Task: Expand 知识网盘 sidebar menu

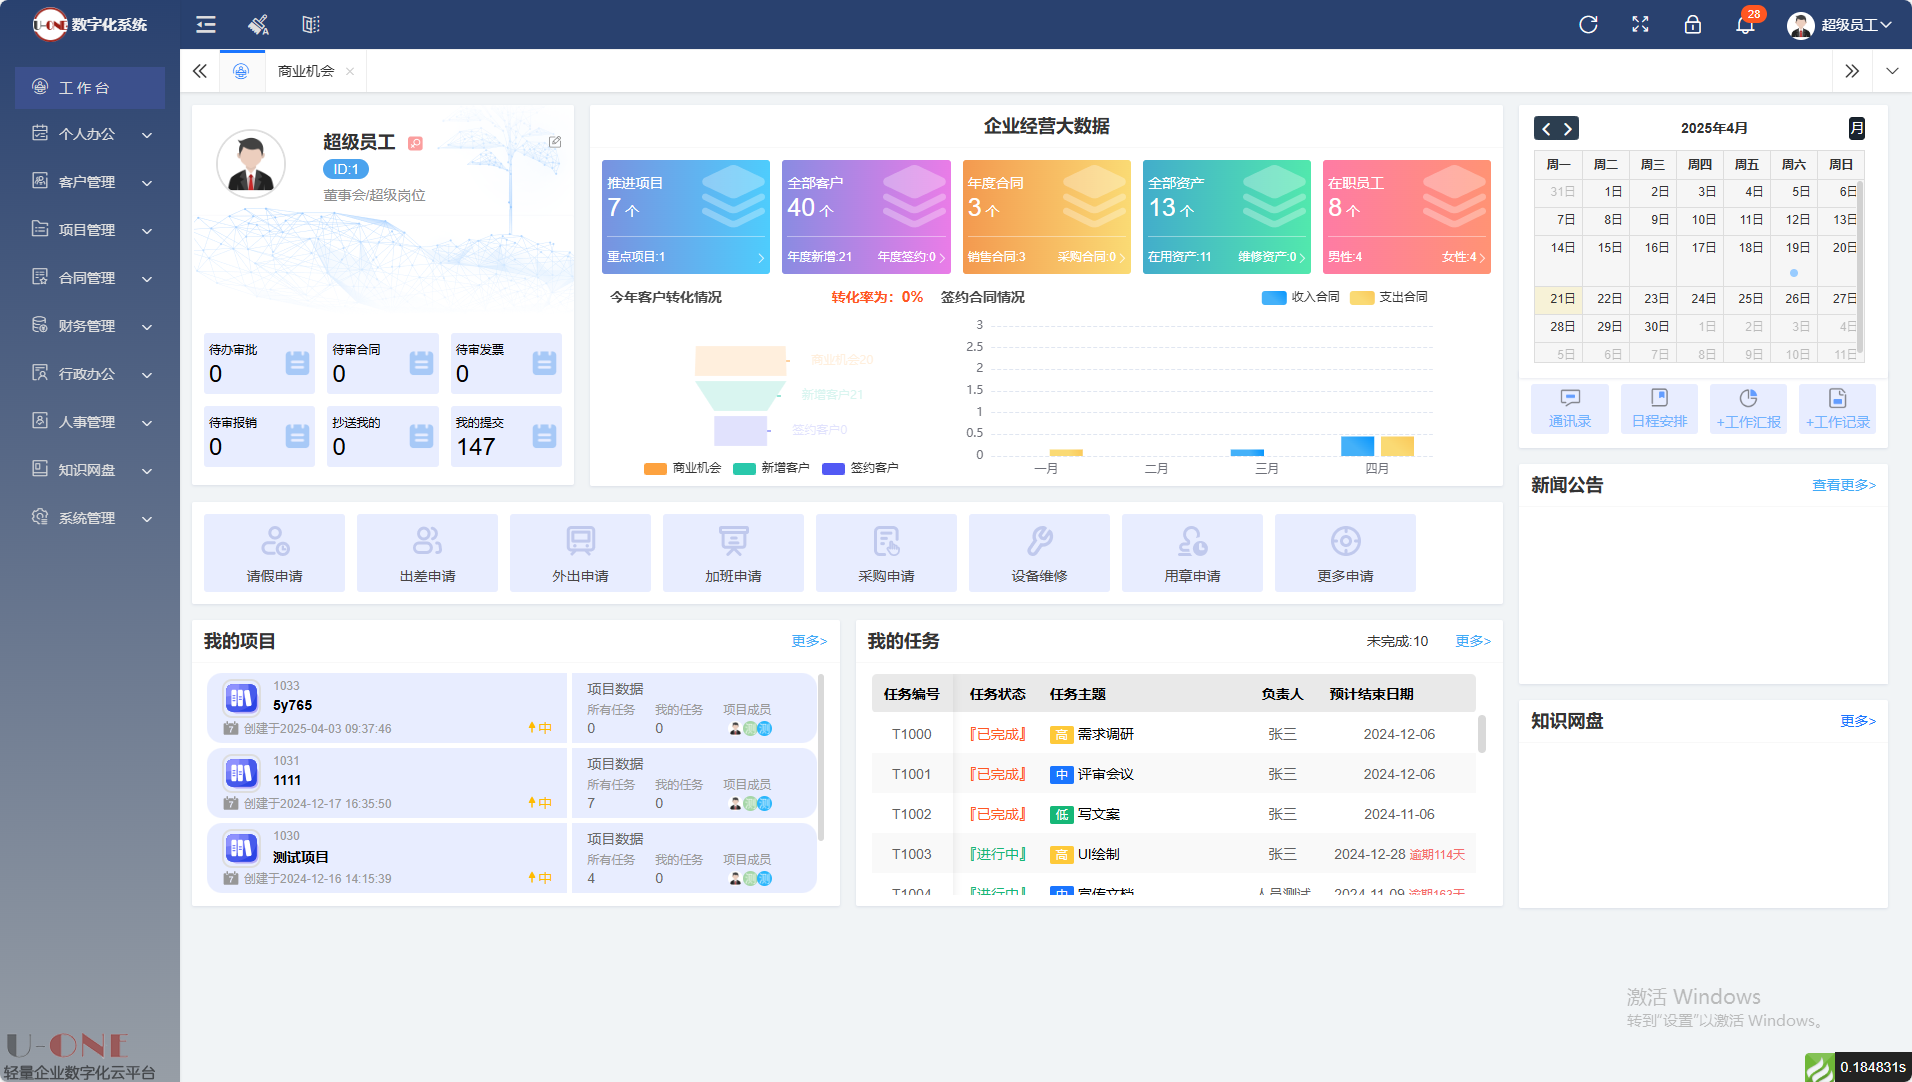Action: 90,470
